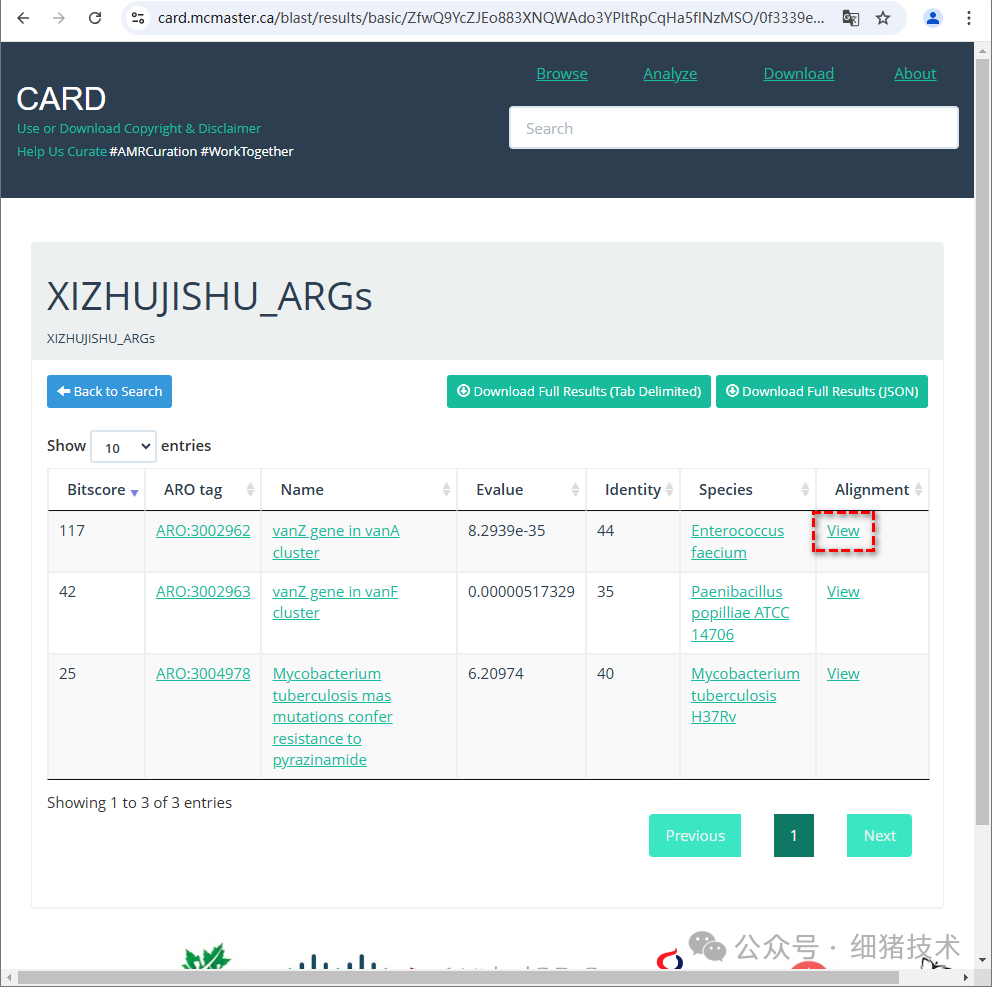Image resolution: width=992 pixels, height=987 pixels.
Task: Open the ARO:3002962 tag link
Action: pos(203,530)
